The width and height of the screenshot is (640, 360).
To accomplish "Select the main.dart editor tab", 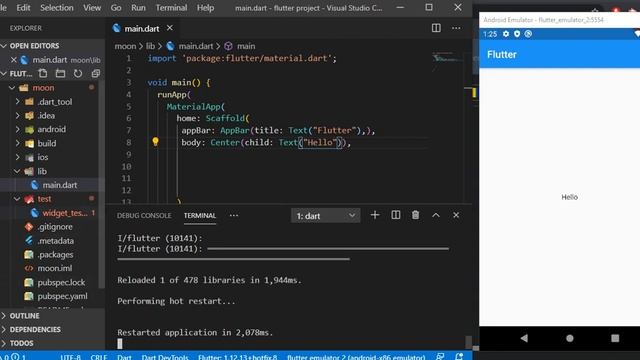I will pos(142,28).
